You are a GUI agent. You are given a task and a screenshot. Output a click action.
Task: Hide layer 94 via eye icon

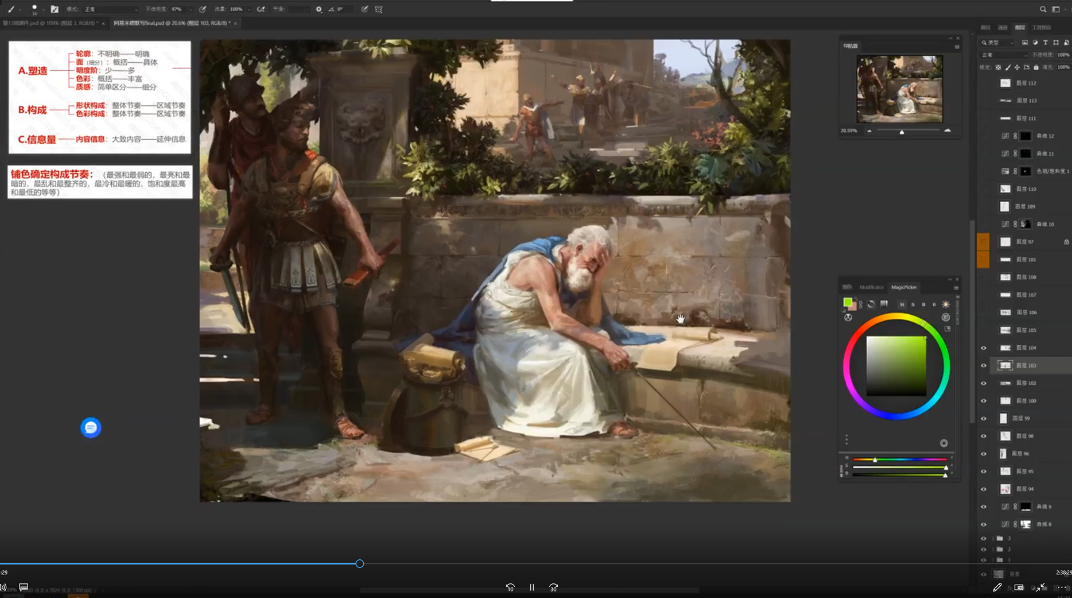click(x=984, y=489)
